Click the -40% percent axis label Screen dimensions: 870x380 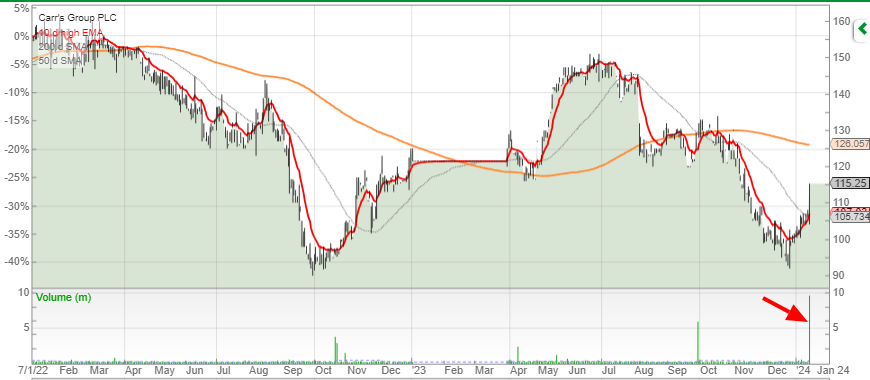[17, 262]
